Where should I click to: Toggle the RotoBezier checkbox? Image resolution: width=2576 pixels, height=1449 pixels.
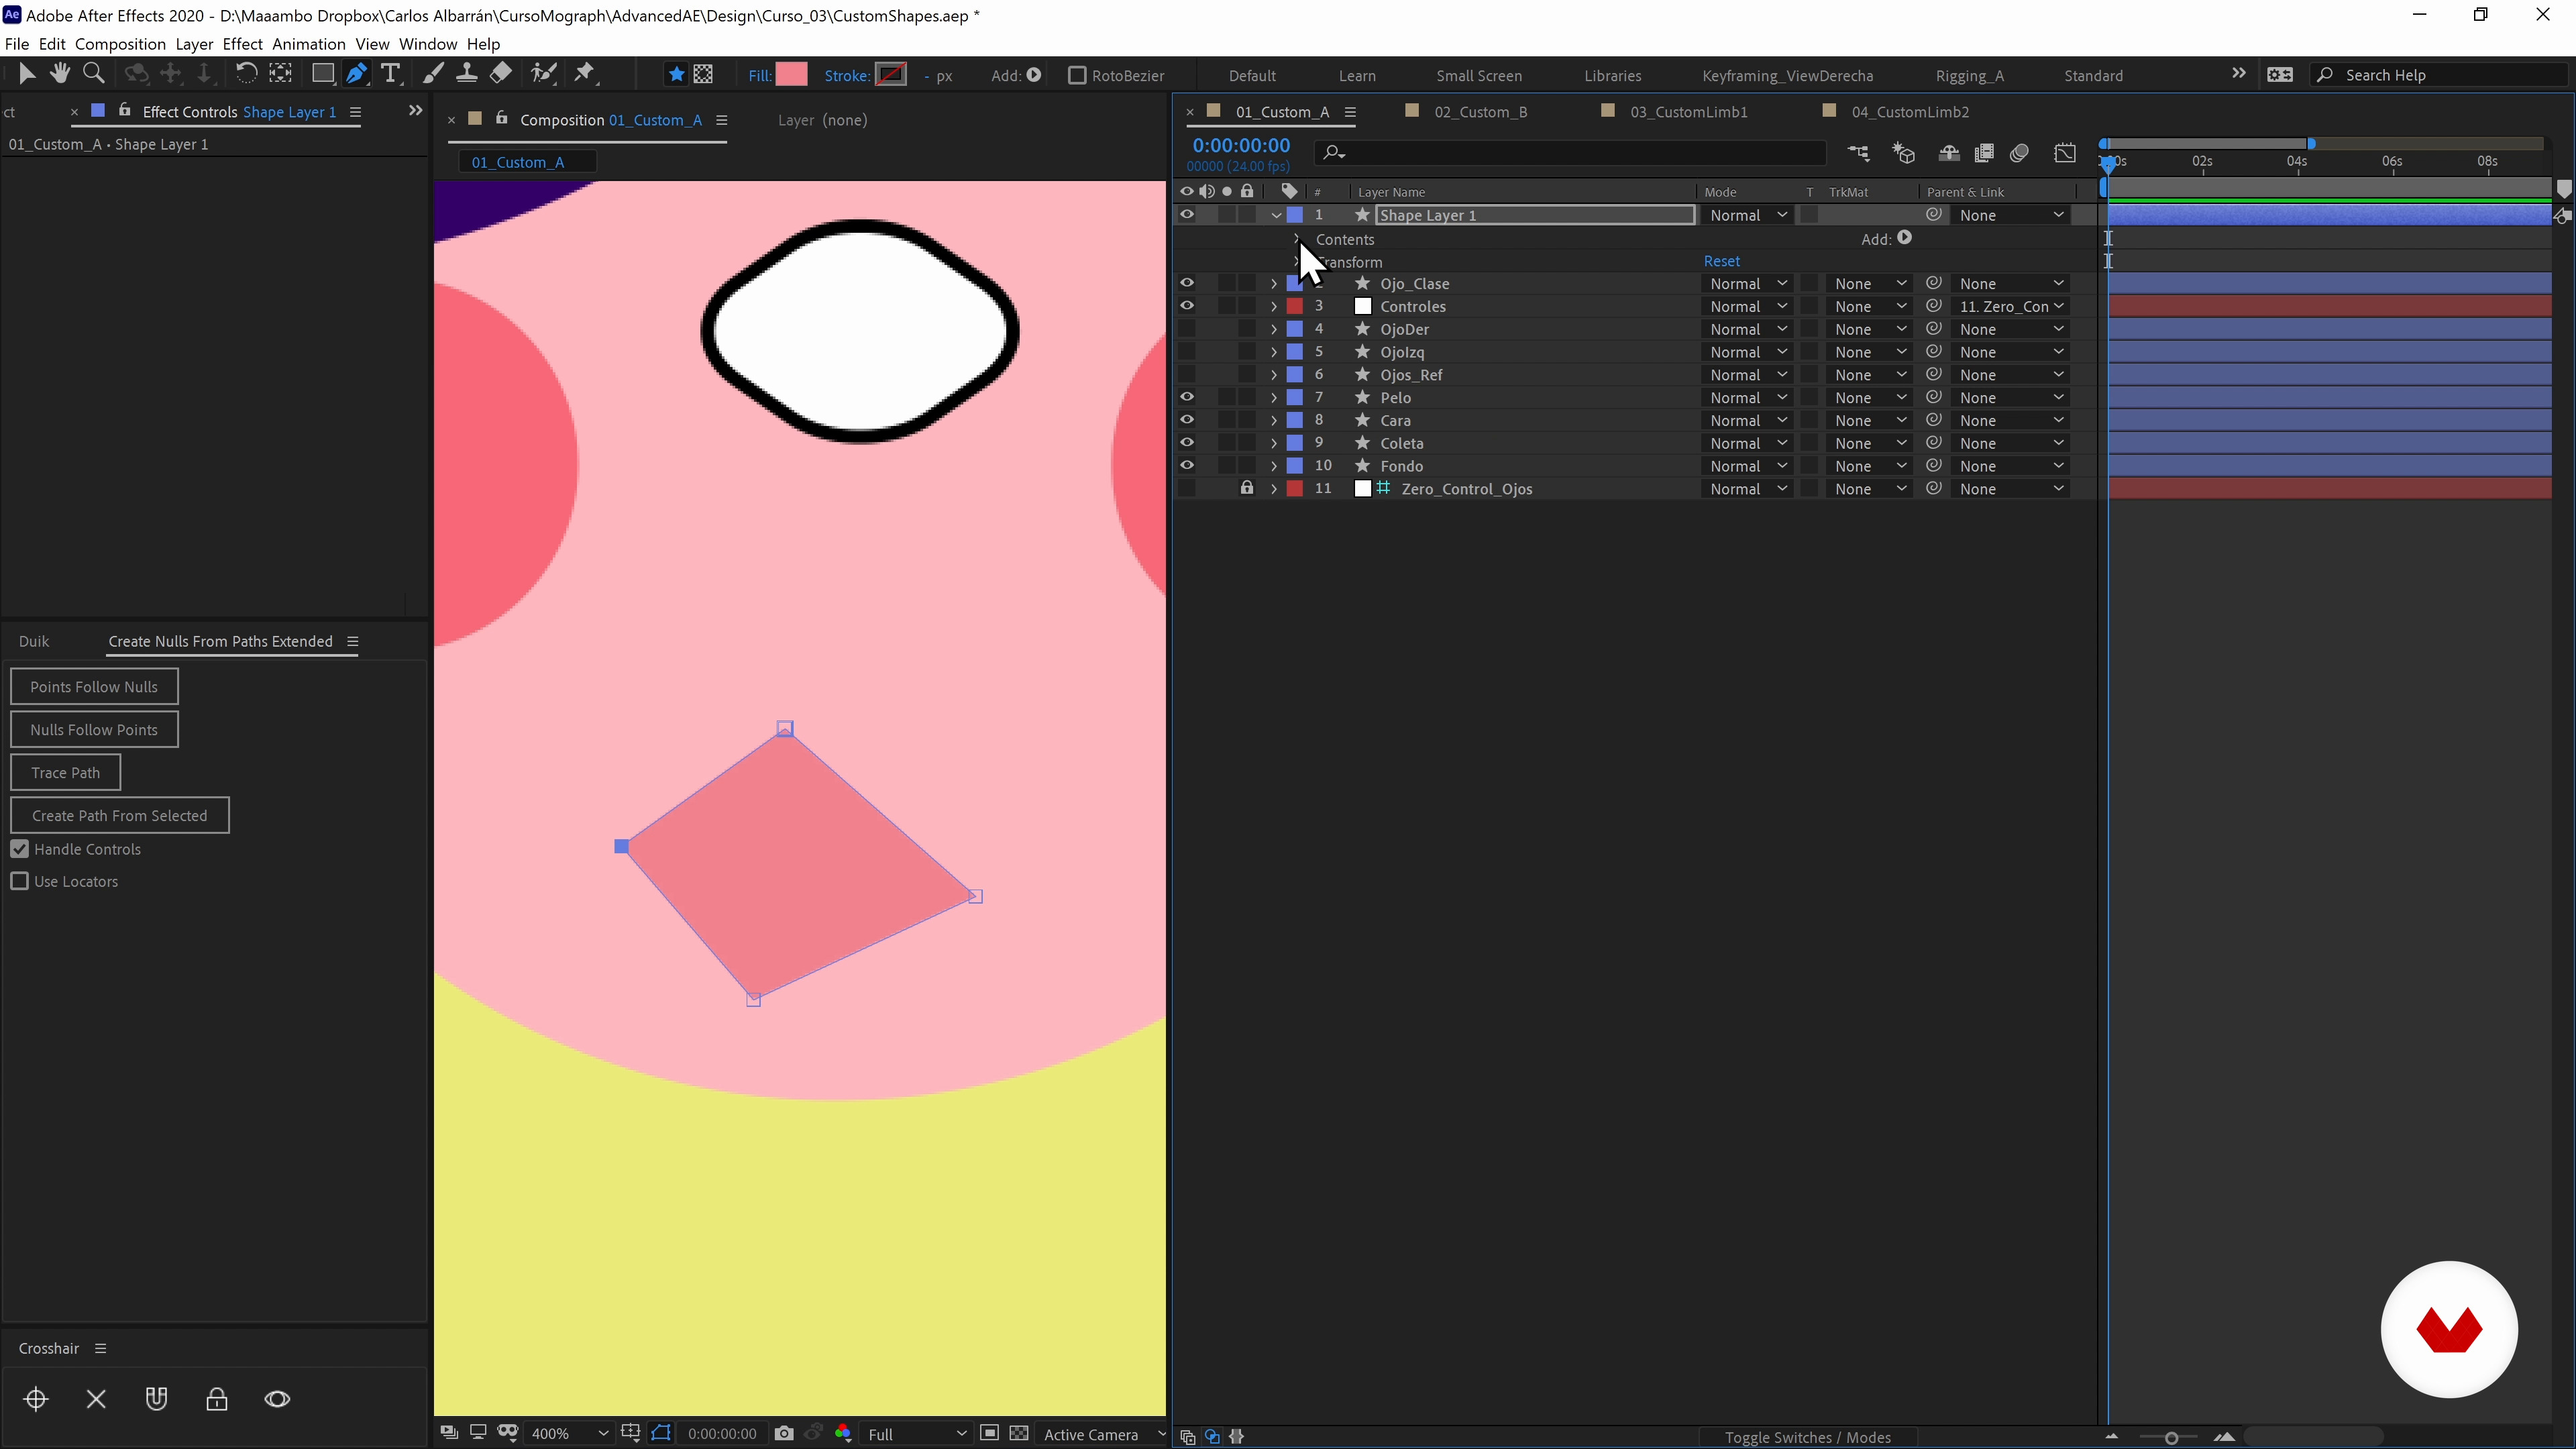(1077, 75)
